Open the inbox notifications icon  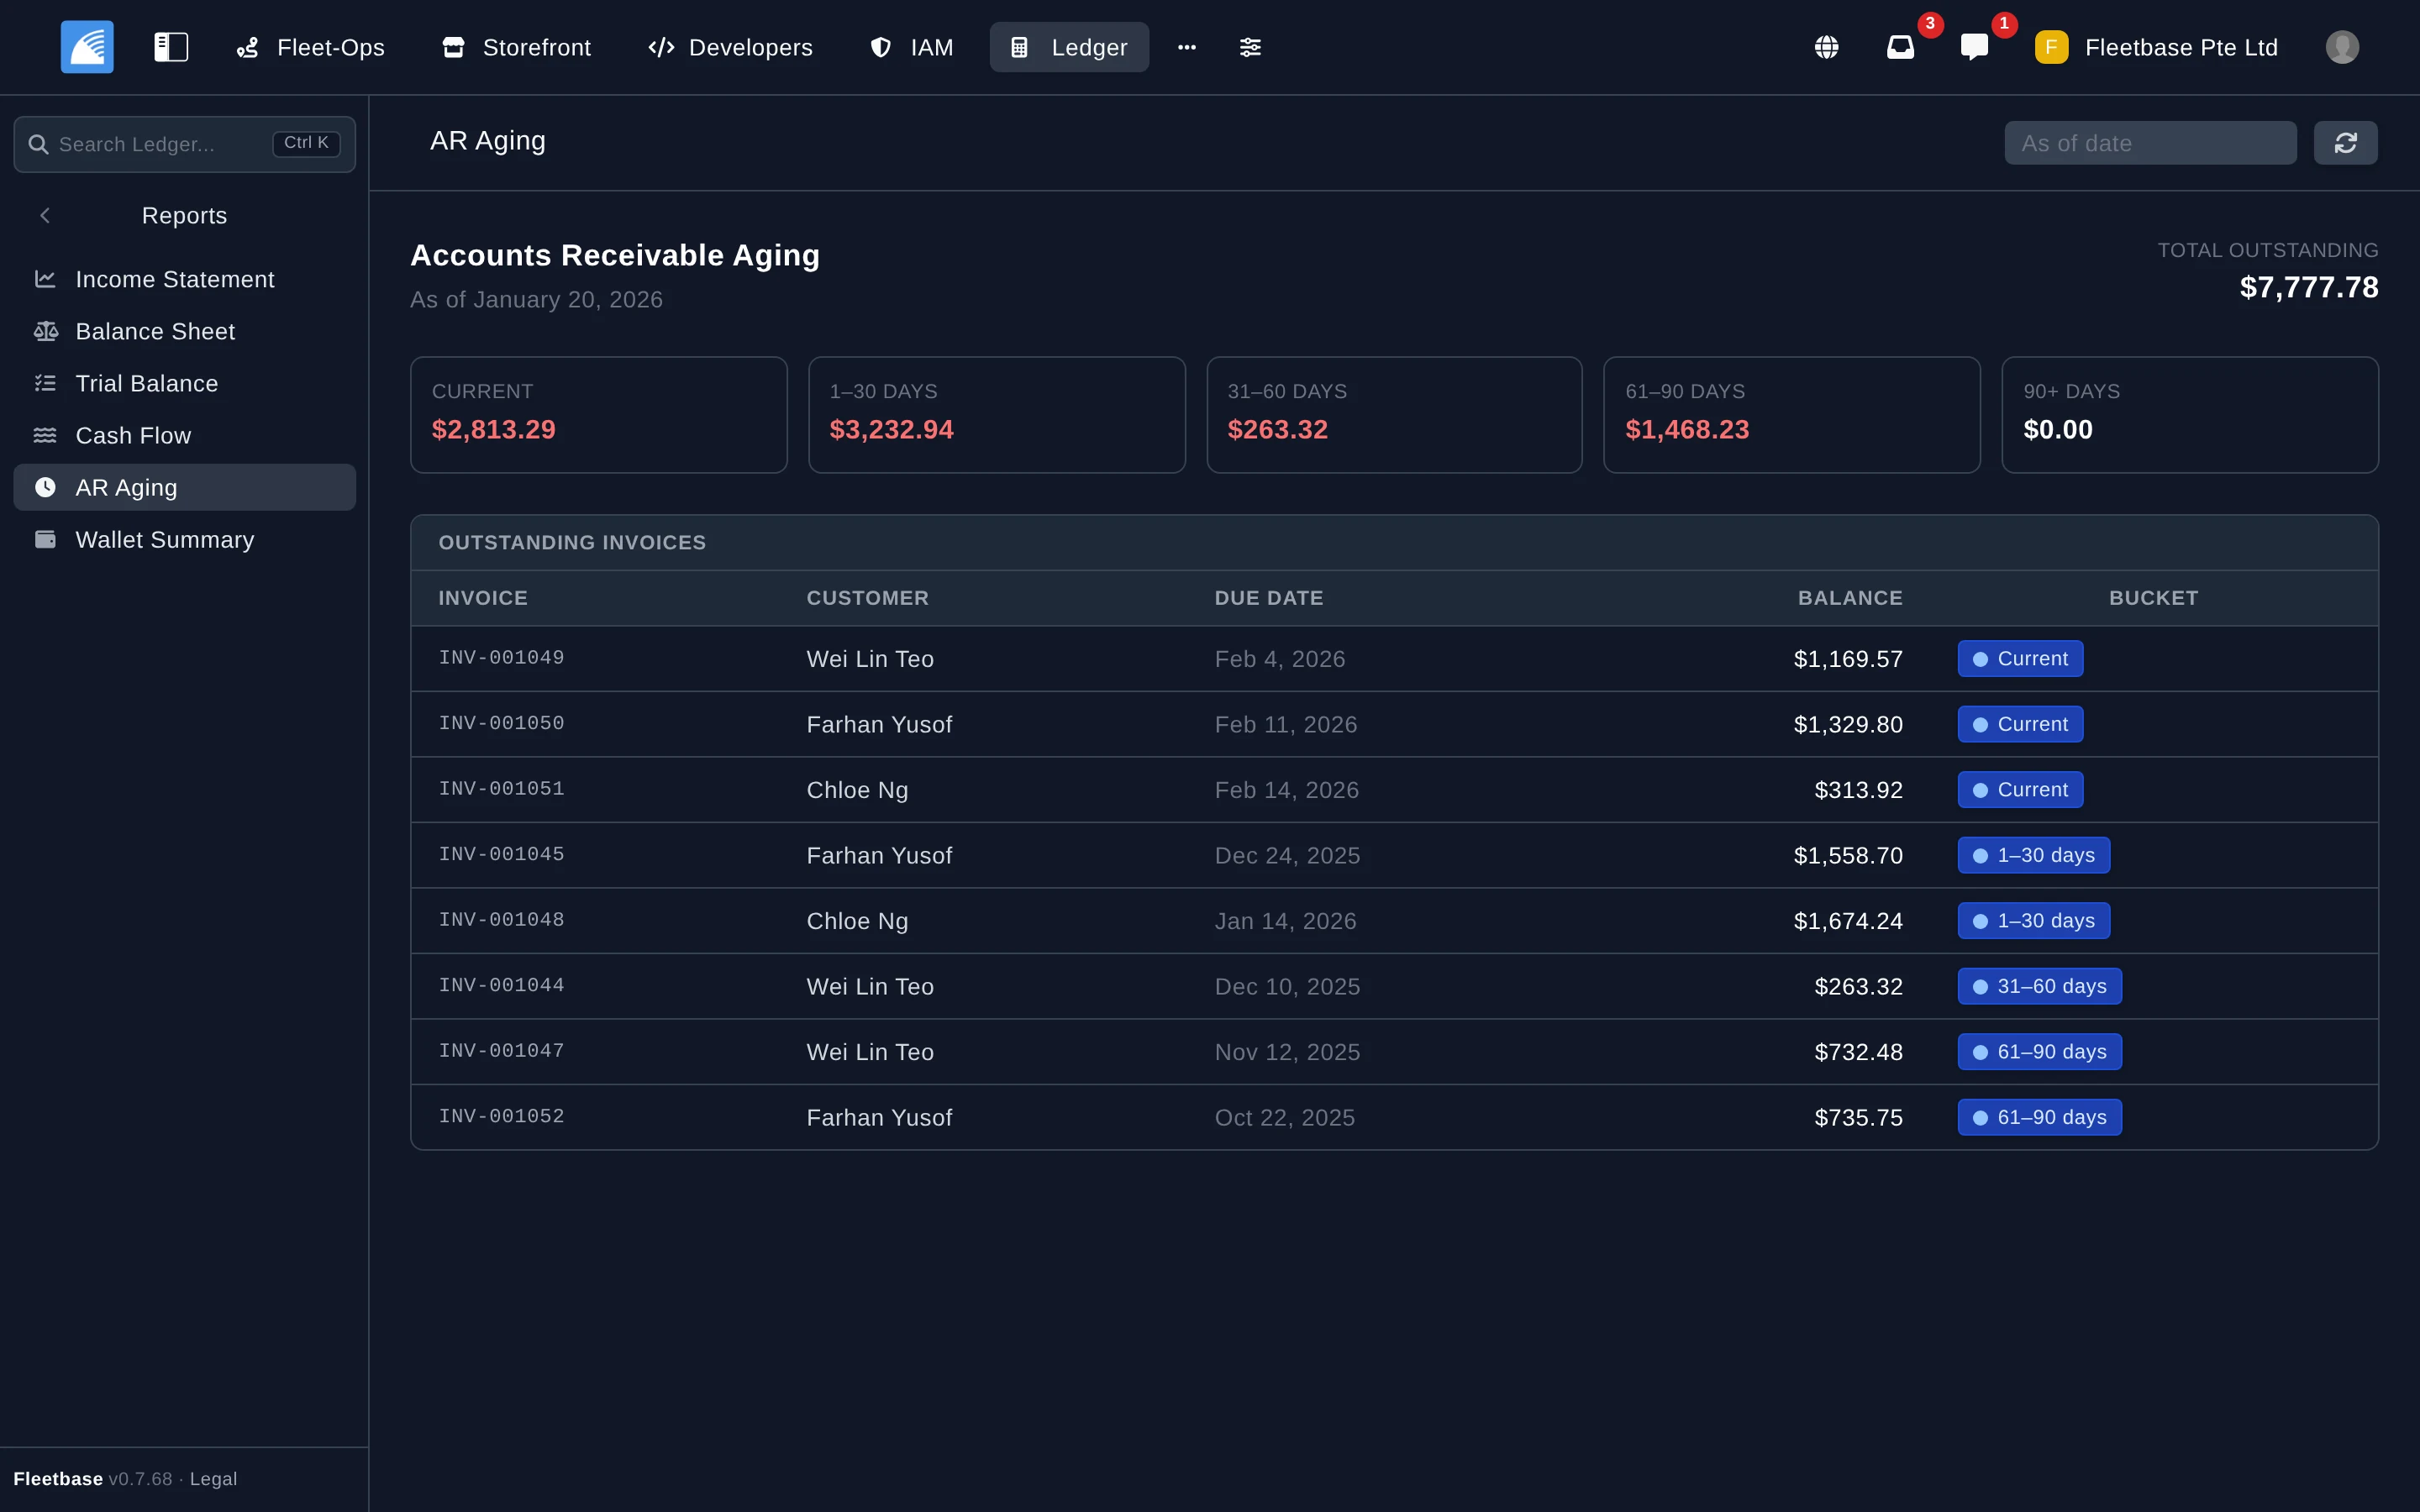pyautogui.click(x=1900, y=47)
